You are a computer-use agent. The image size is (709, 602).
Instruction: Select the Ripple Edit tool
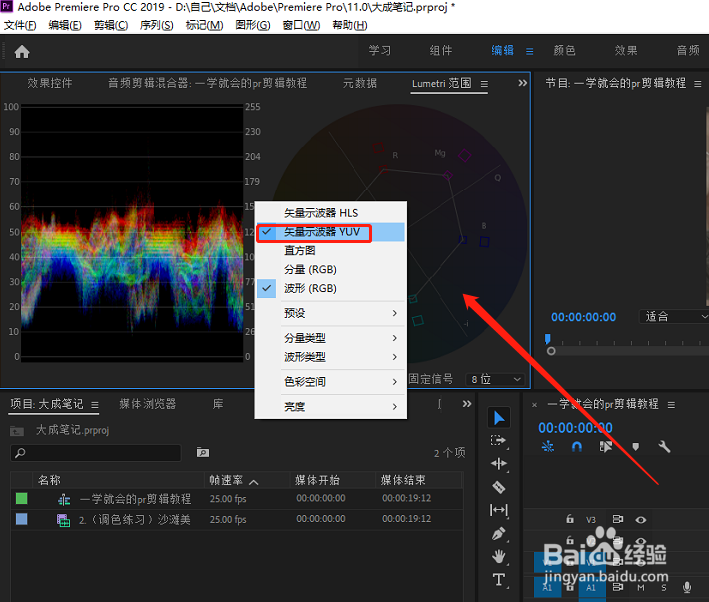tap(499, 464)
